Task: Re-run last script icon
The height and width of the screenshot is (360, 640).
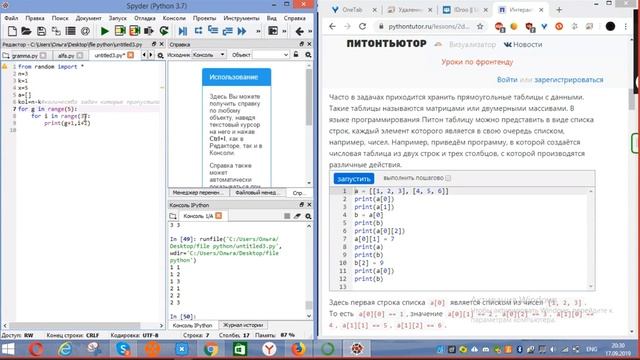Action: coord(164,31)
